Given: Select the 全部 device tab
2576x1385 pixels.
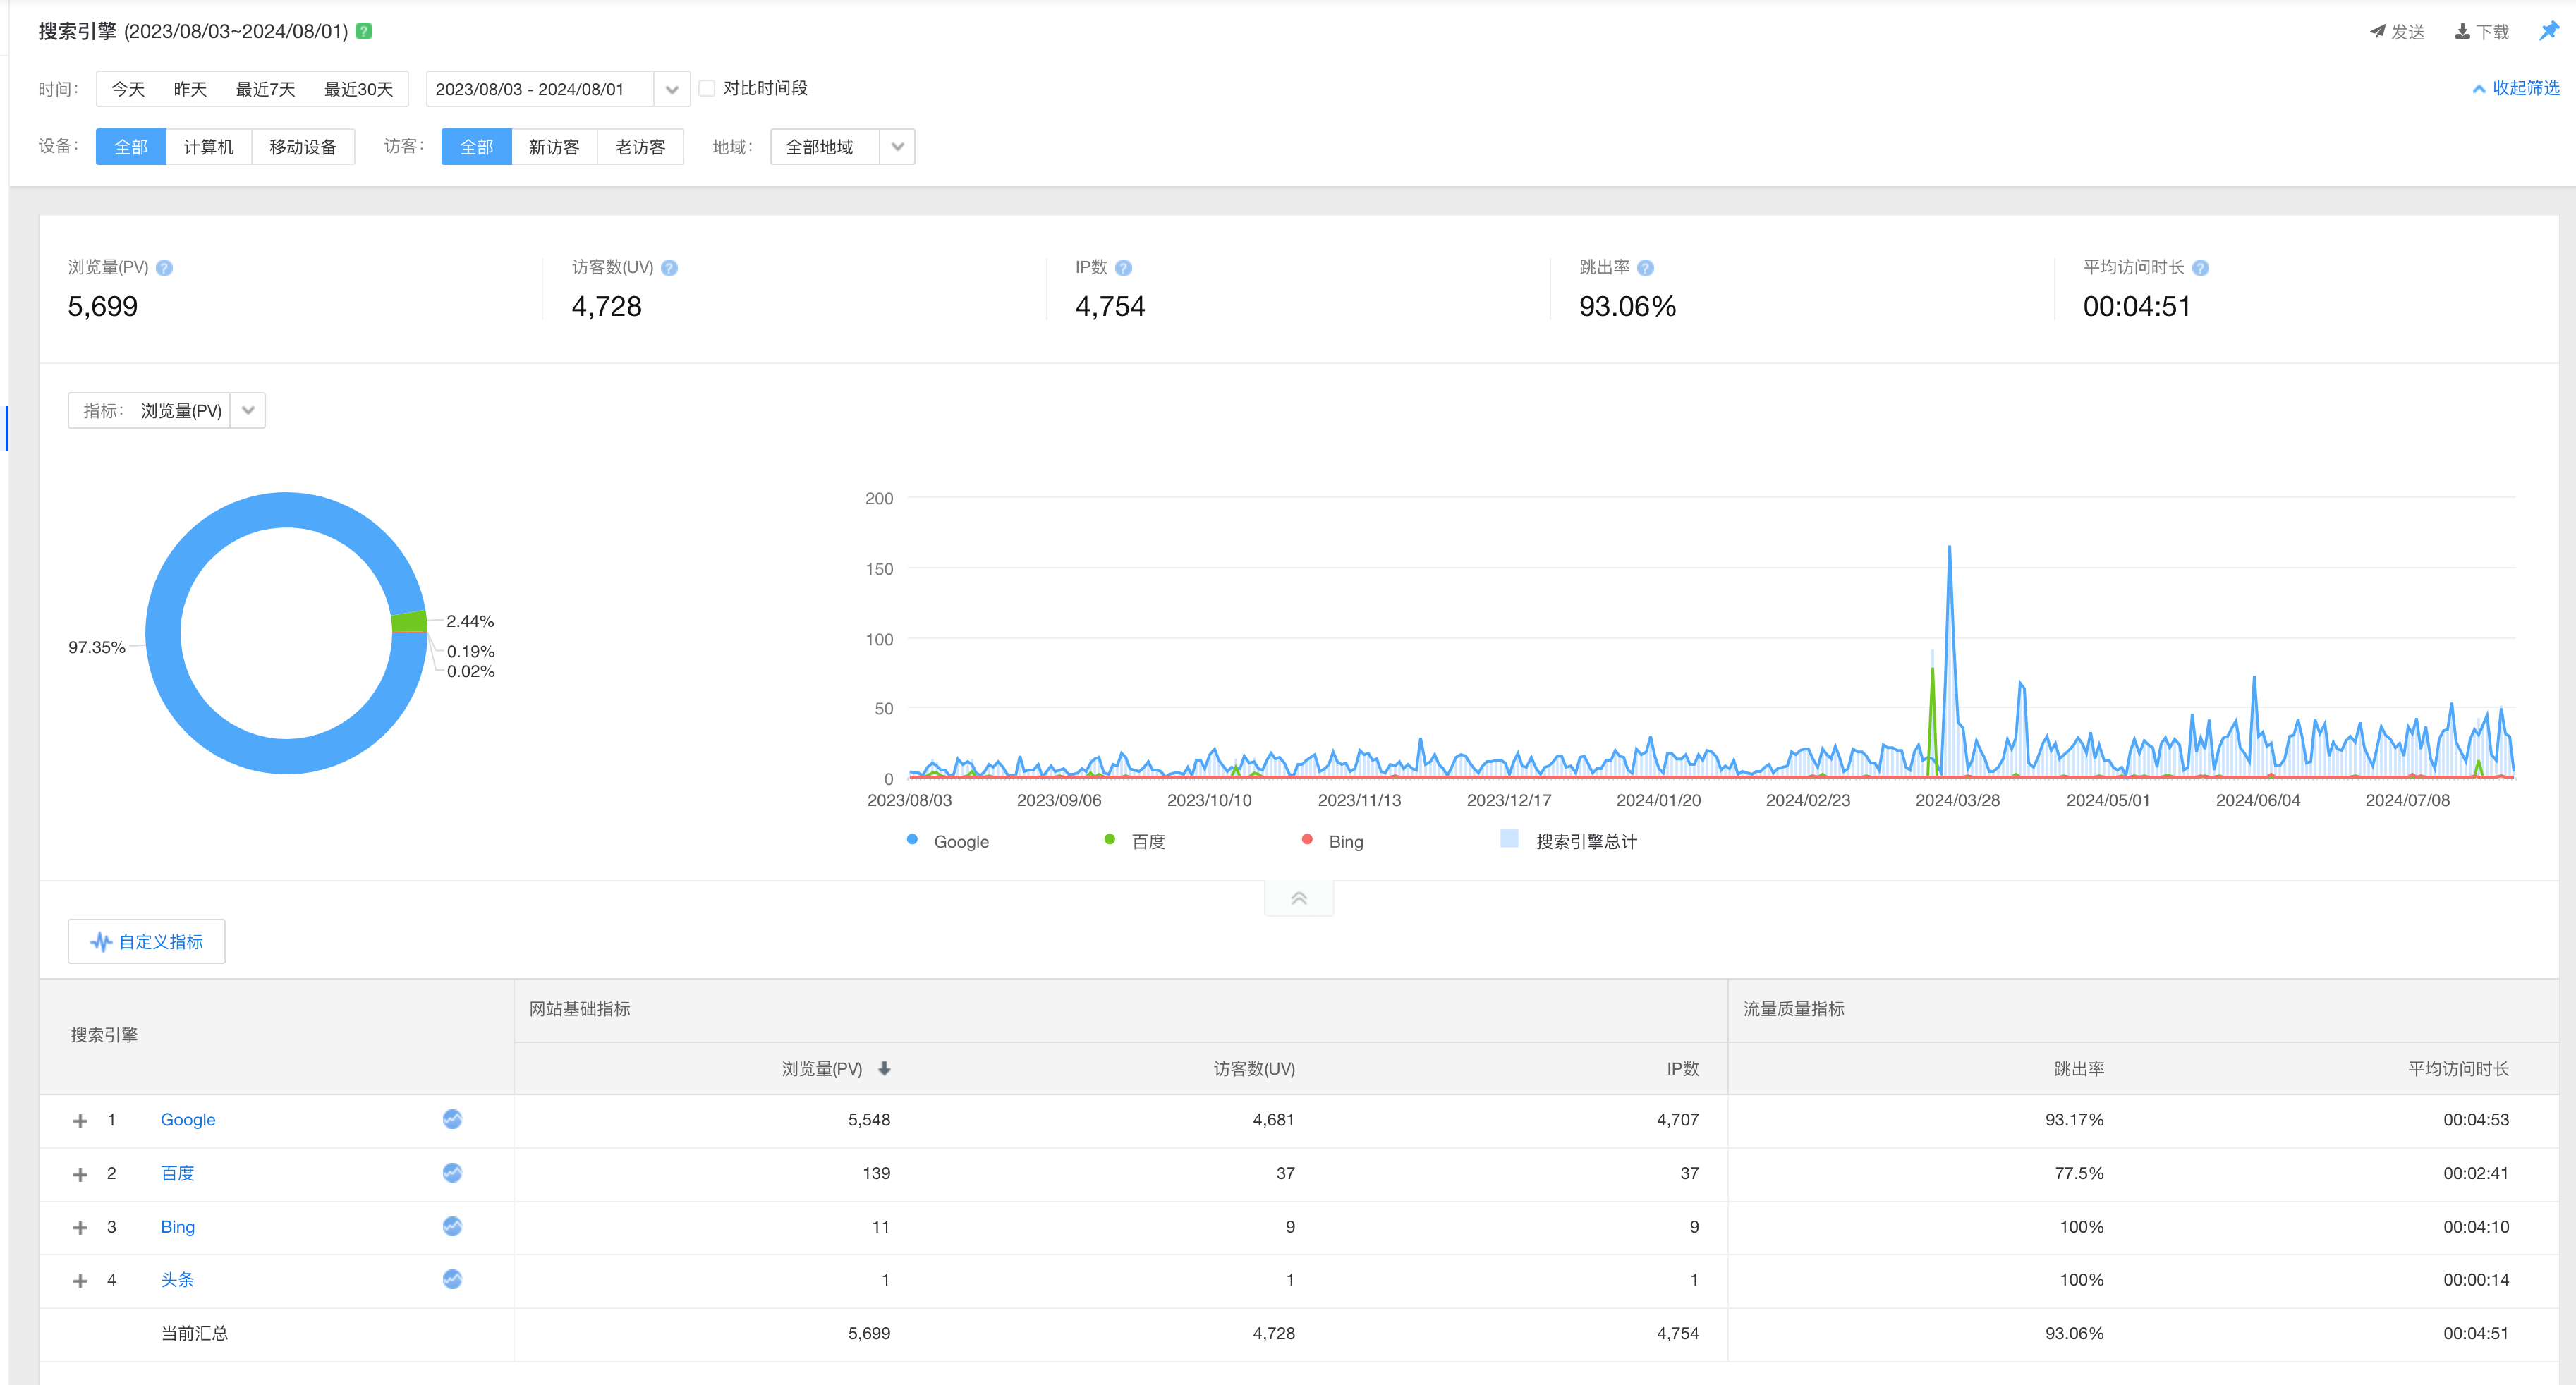Looking at the screenshot, I should (x=131, y=147).
